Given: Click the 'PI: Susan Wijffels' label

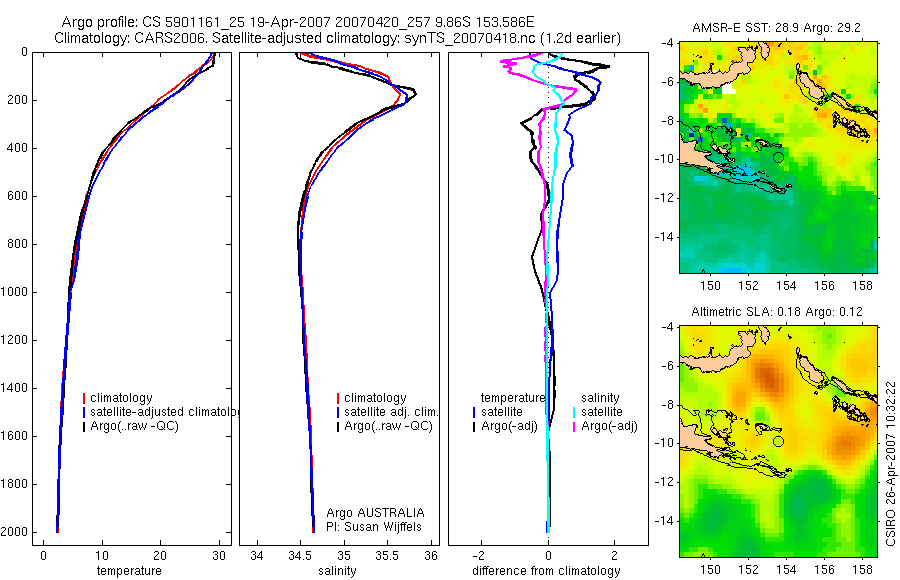Looking at the screenshot, I should point(374,527).
